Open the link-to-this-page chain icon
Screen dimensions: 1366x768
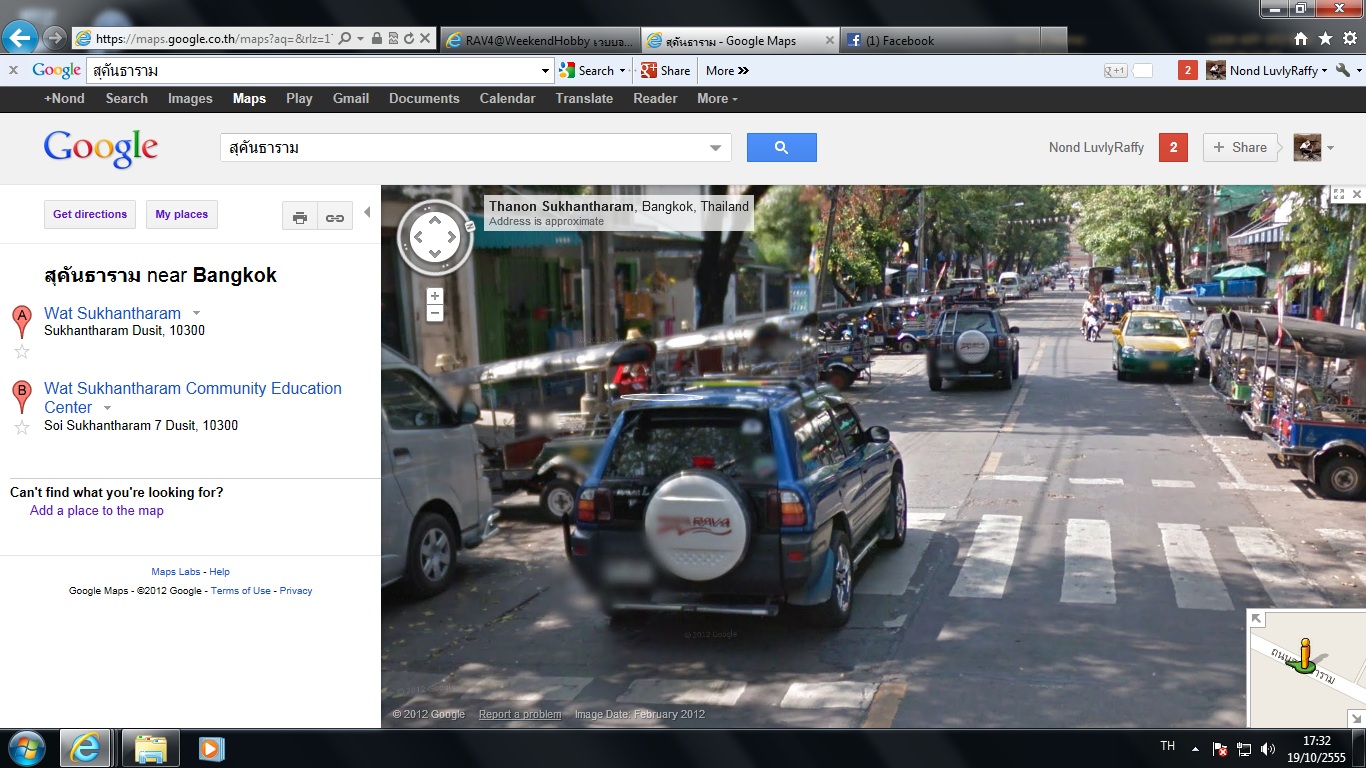[335, 217]
